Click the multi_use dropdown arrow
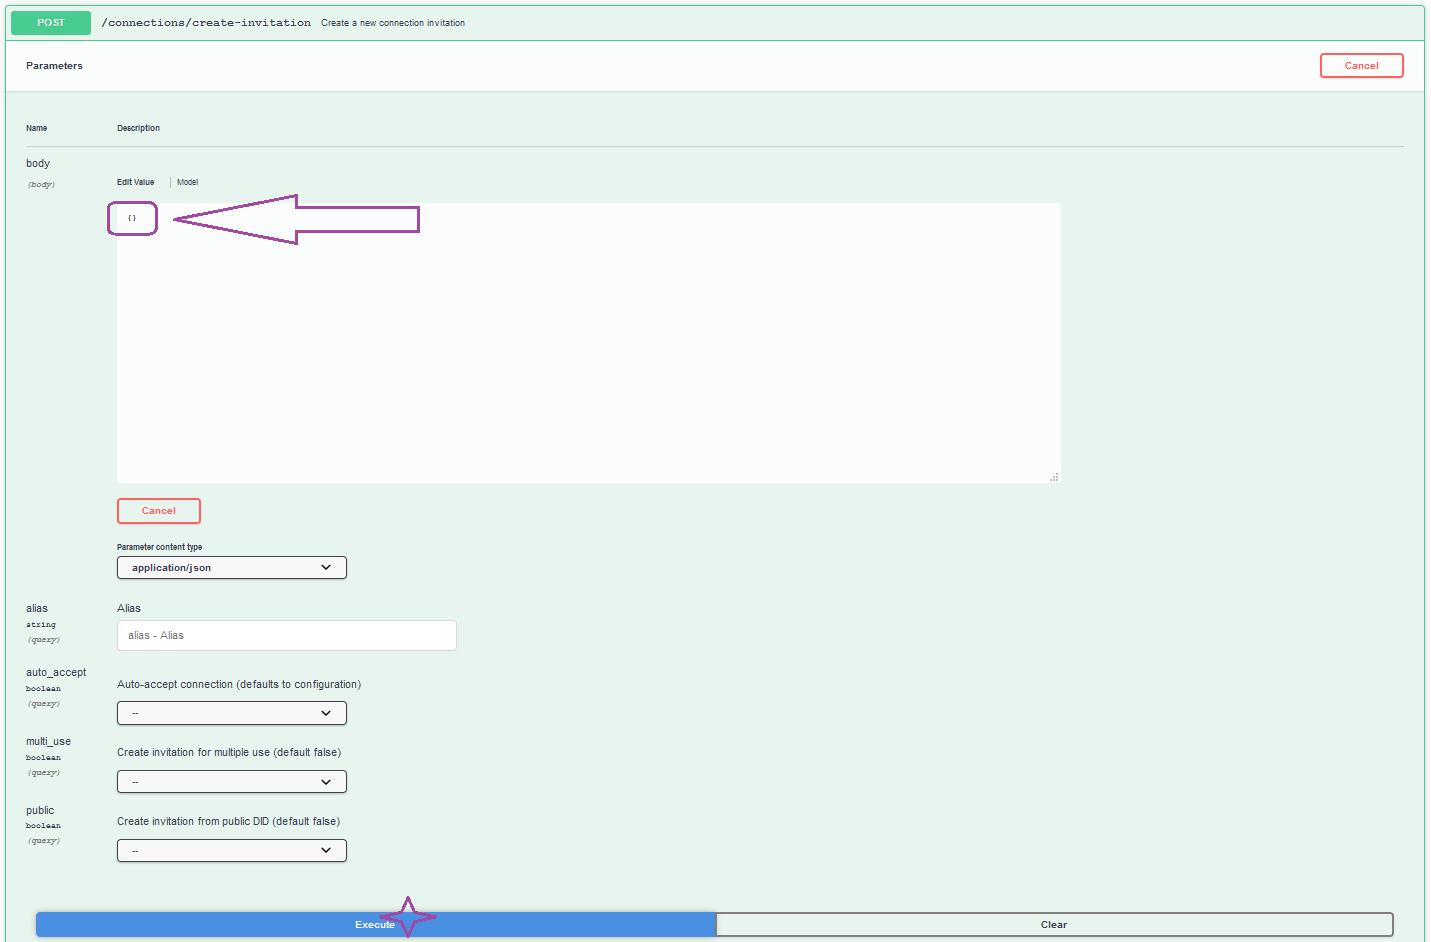This screenshot has height=942, width=1431. pyautogui.click(x=326, y=781)
